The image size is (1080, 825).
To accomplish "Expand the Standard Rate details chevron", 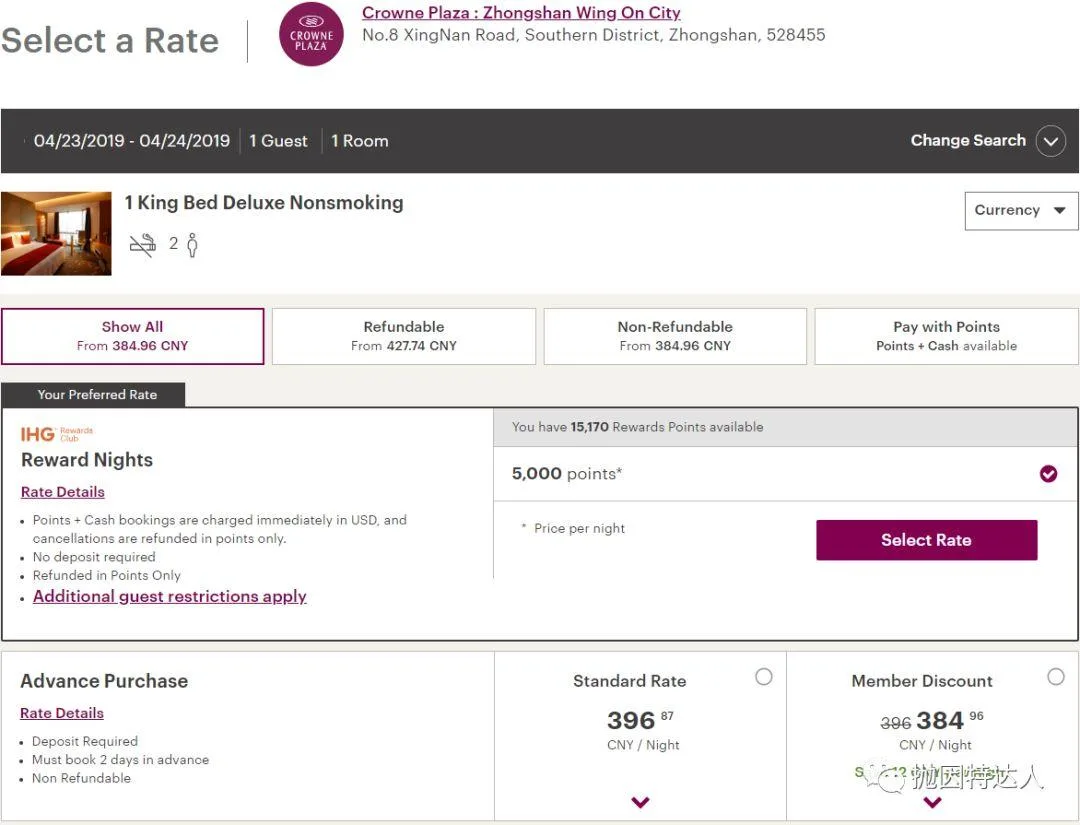I will [x=640, y=802].
